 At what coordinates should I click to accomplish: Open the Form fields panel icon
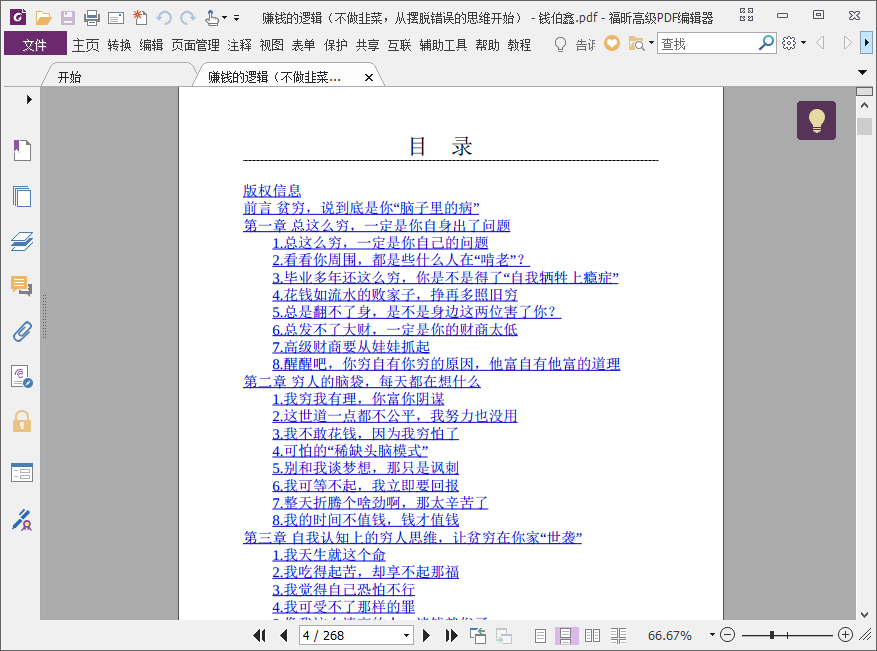pos(22,473)
